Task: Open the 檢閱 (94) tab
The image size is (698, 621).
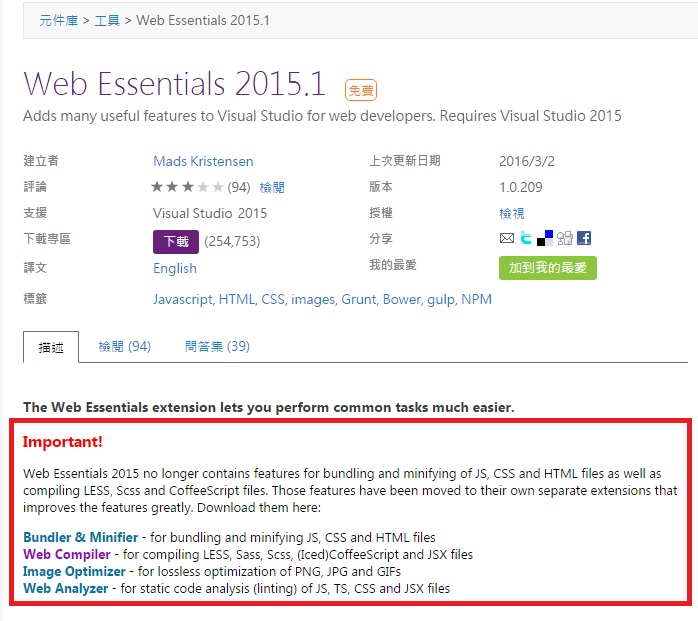Action: (124, 347)
